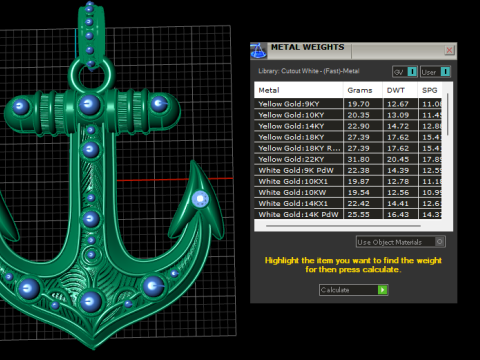480x360 pixels.
Task: Select the Yellow Gold:14KY row
Action: pyautogui.click(x=348, y=126)
